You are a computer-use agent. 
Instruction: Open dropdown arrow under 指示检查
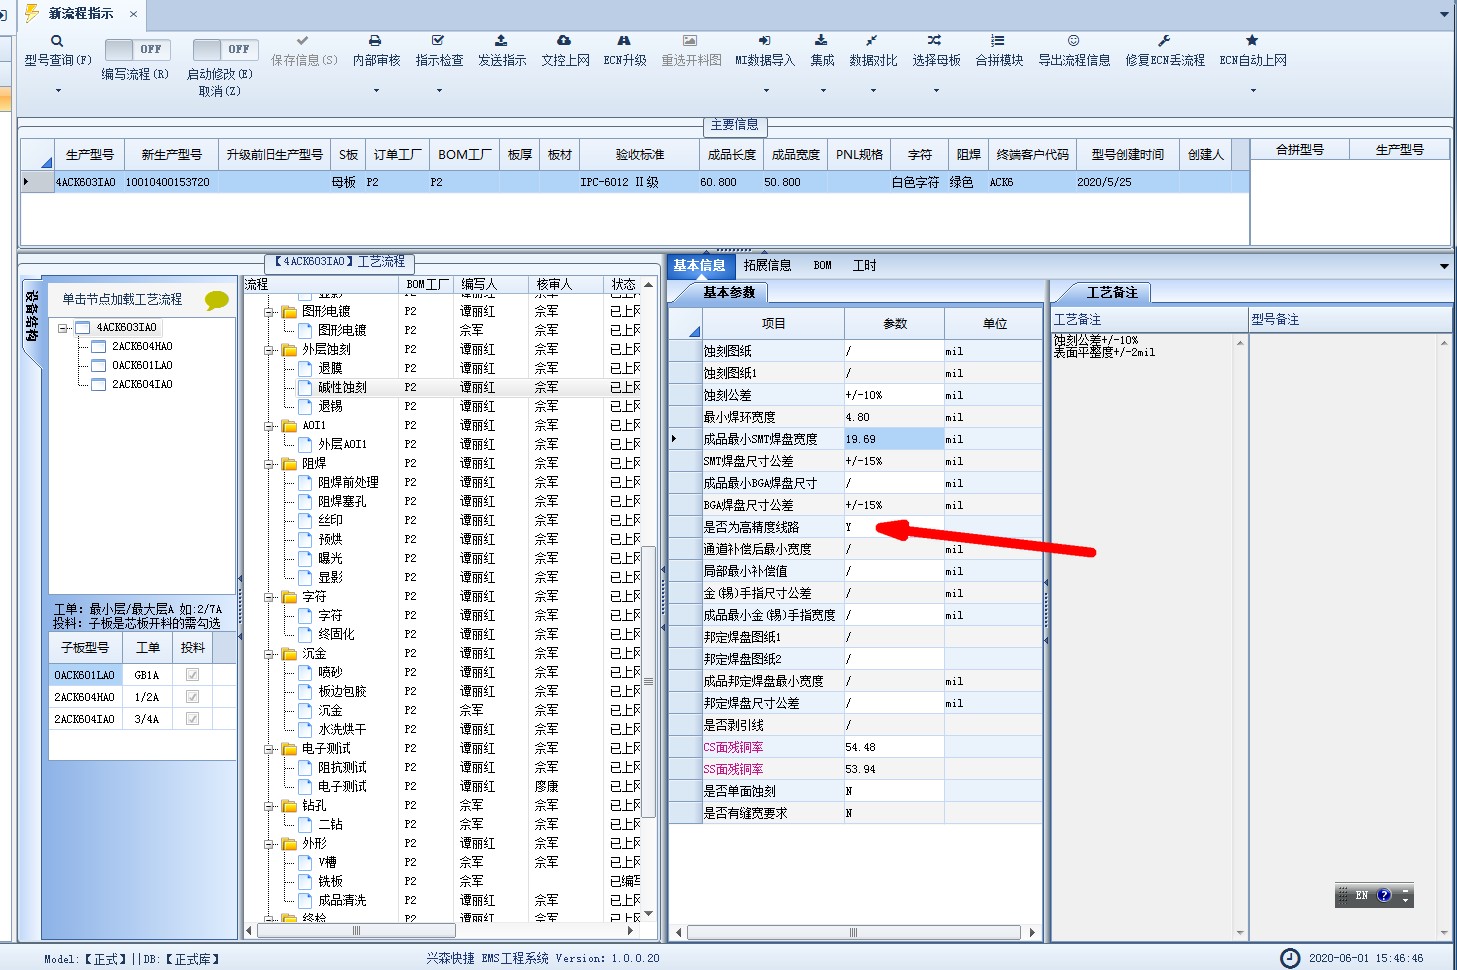439,91
